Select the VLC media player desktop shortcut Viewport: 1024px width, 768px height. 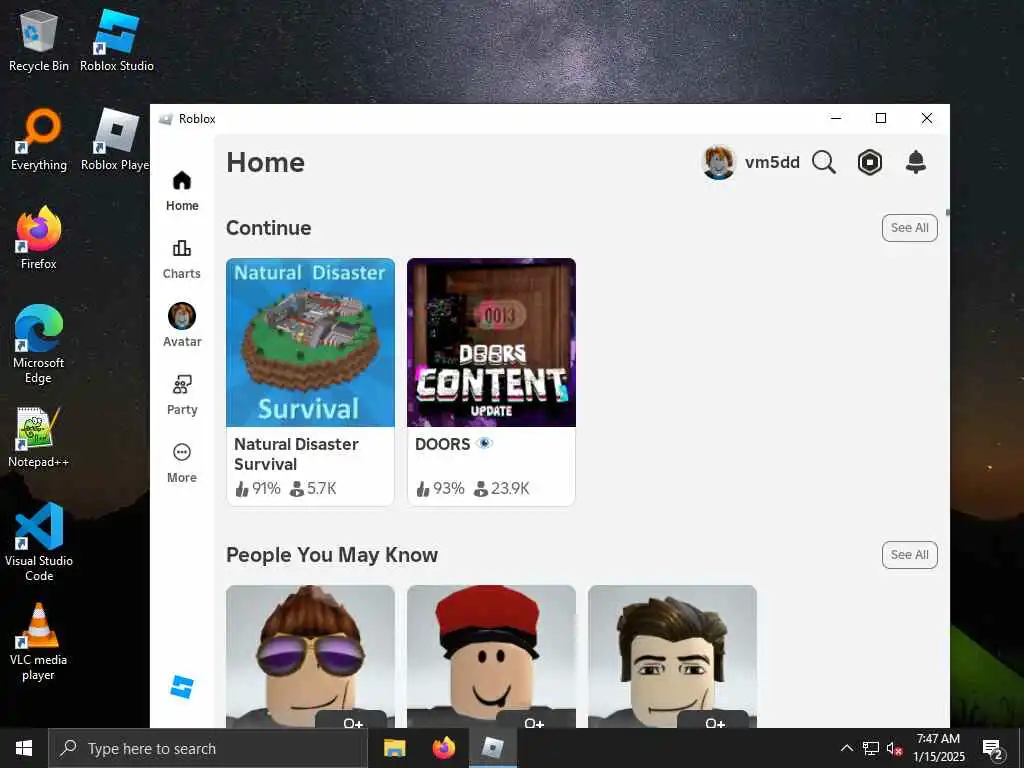click(x=39, y=642)
